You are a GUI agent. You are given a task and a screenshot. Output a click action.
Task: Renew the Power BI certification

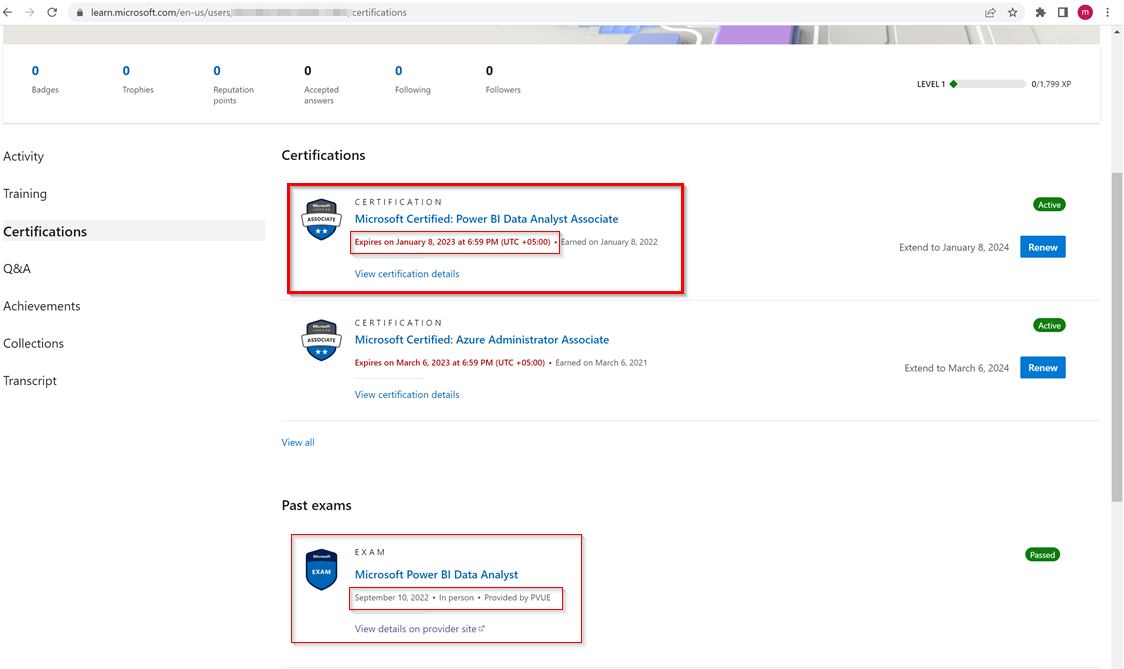pyautogui.click(x=1042, y=247)
